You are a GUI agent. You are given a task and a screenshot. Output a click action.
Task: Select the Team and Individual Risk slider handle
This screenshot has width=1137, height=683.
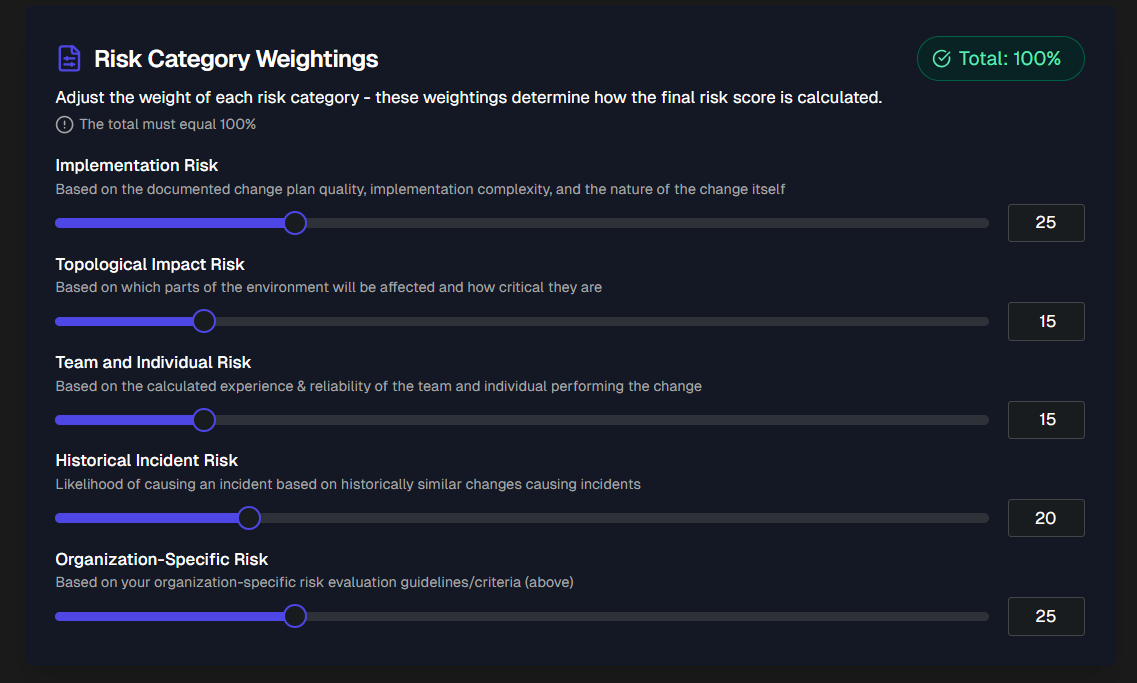click(x=204, y=419)
